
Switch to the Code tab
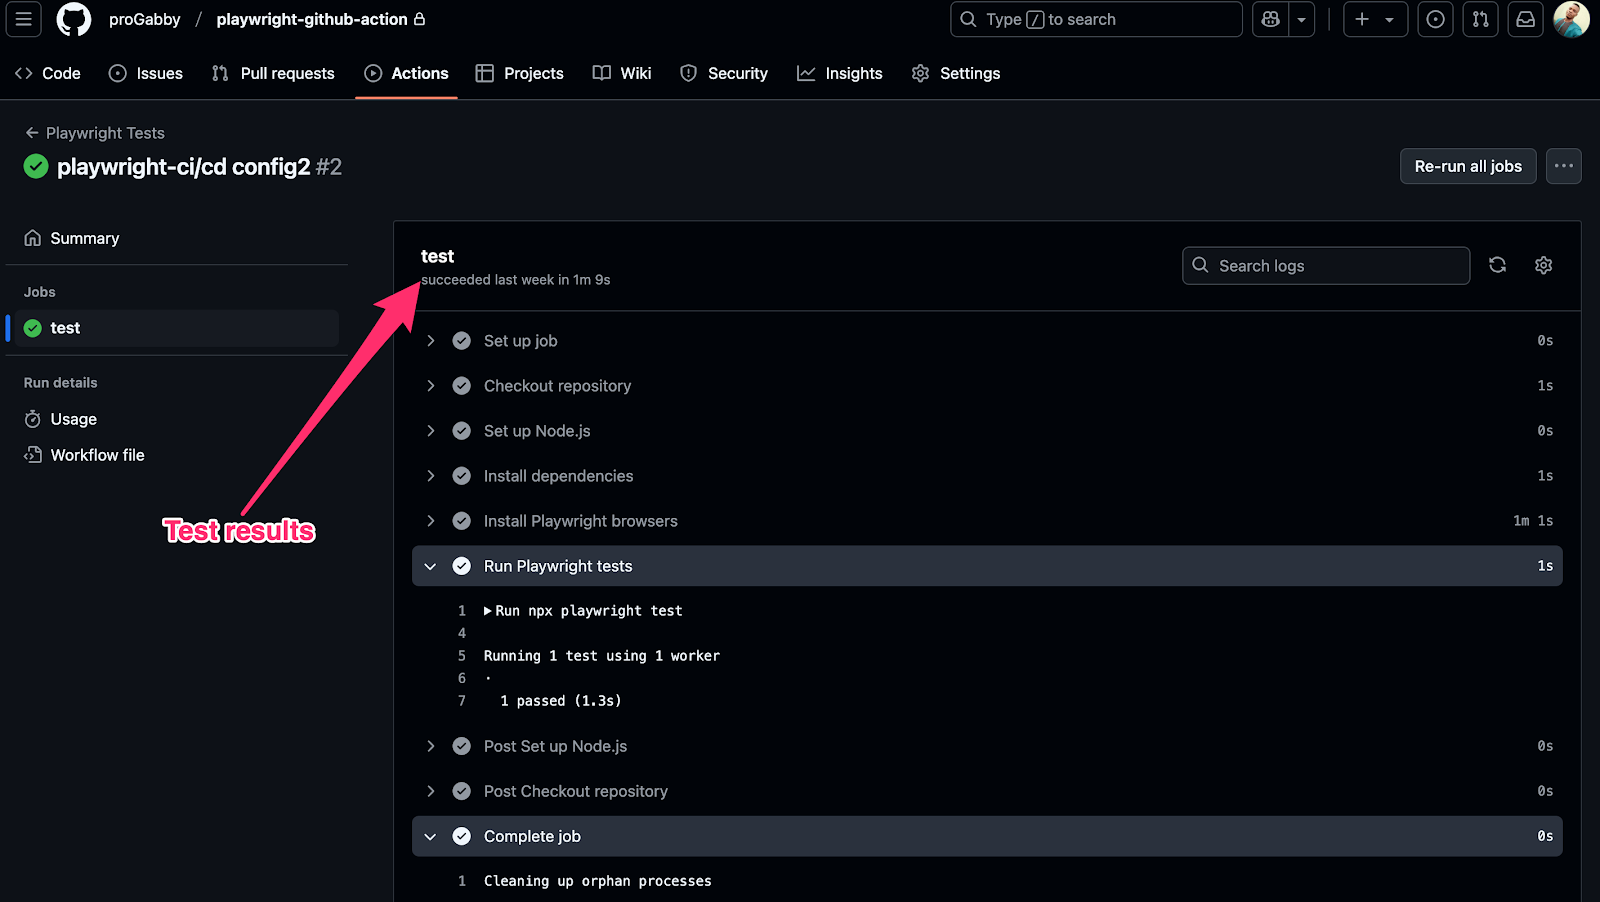pos(48,73)
